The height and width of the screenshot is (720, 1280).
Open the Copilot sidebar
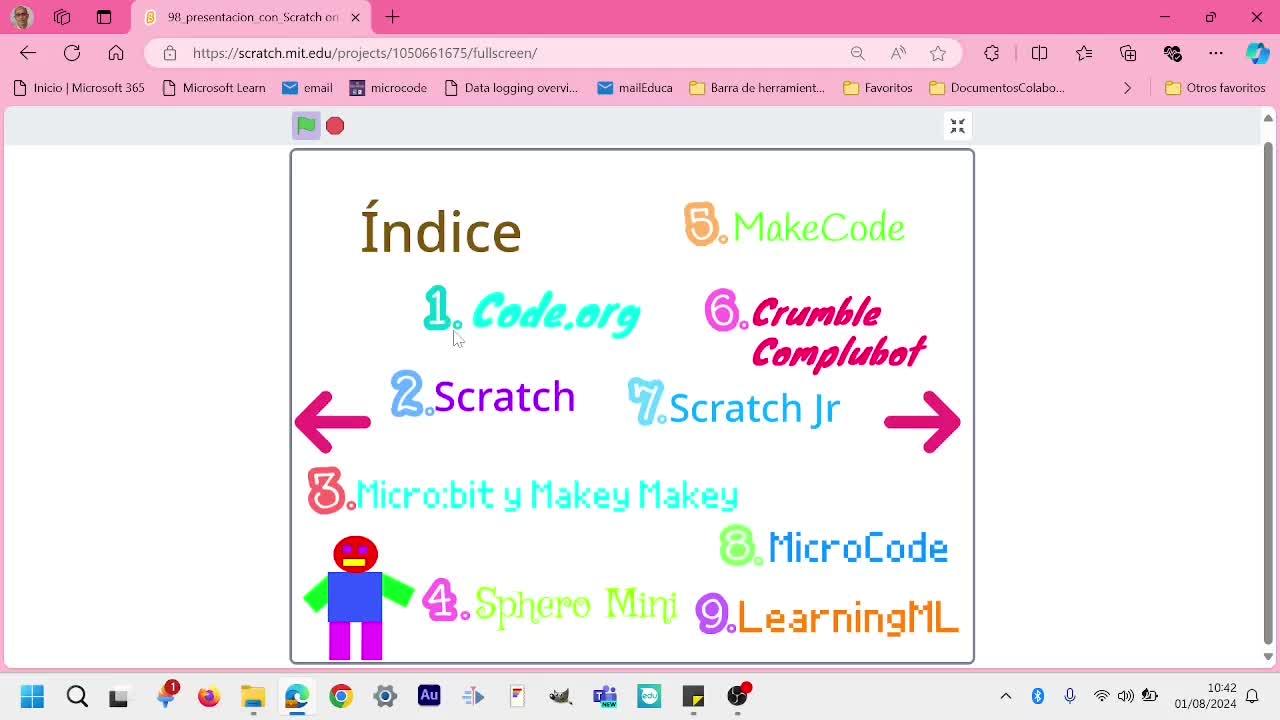coord(1258,53)
